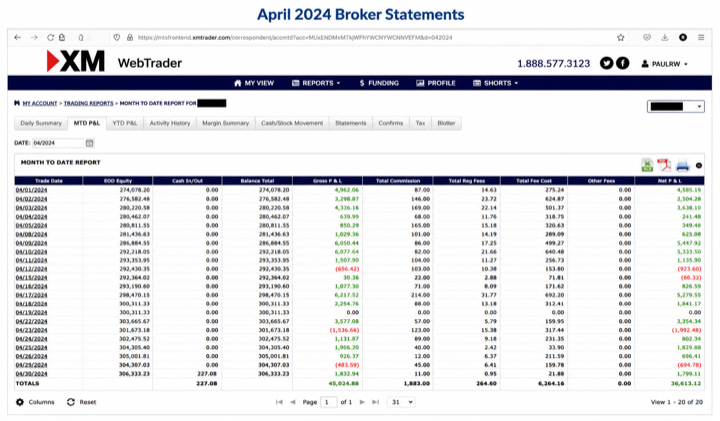Click the total Gross P&L value 45,024.88
Image resolution: width=720 pixels, height=421 pixels.
click(343, 383)
